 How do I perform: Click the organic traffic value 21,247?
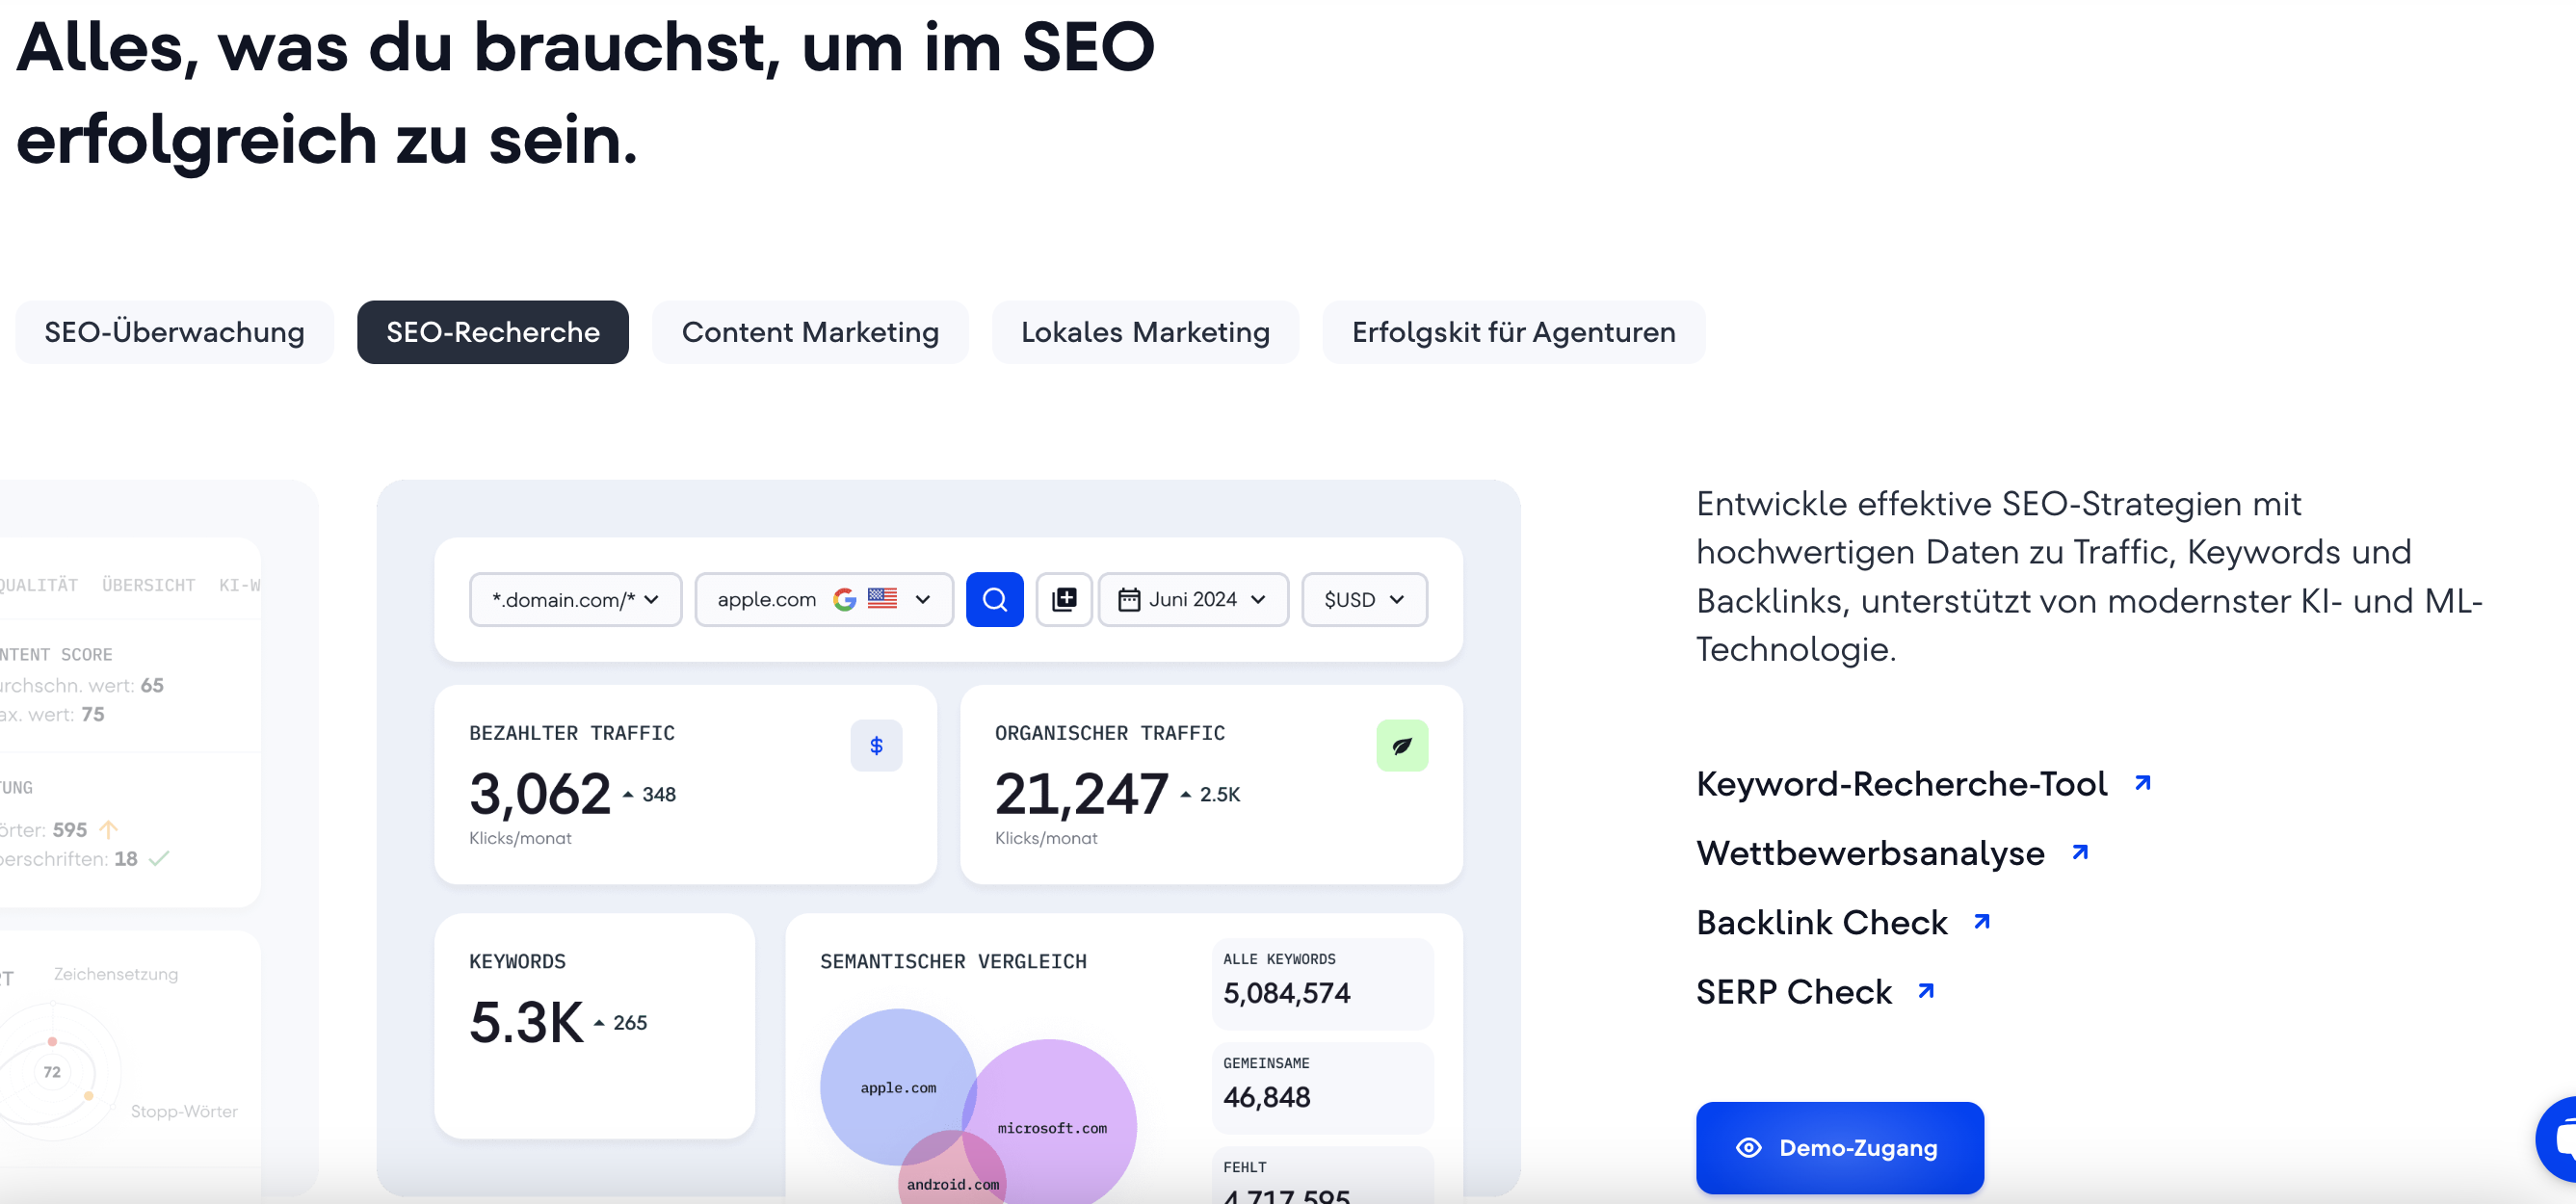(1081, 794)
